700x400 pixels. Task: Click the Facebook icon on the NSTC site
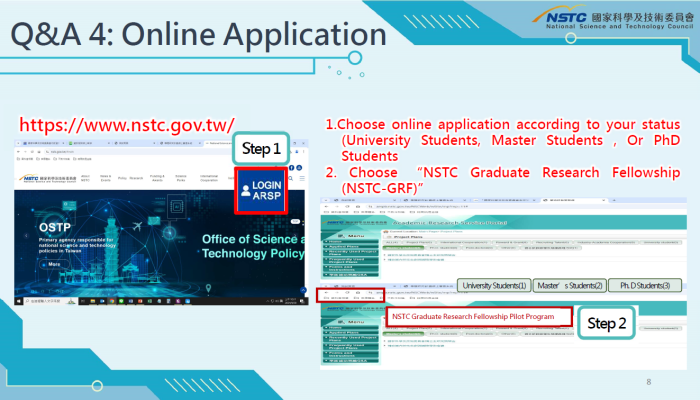(x=292, y=168)
